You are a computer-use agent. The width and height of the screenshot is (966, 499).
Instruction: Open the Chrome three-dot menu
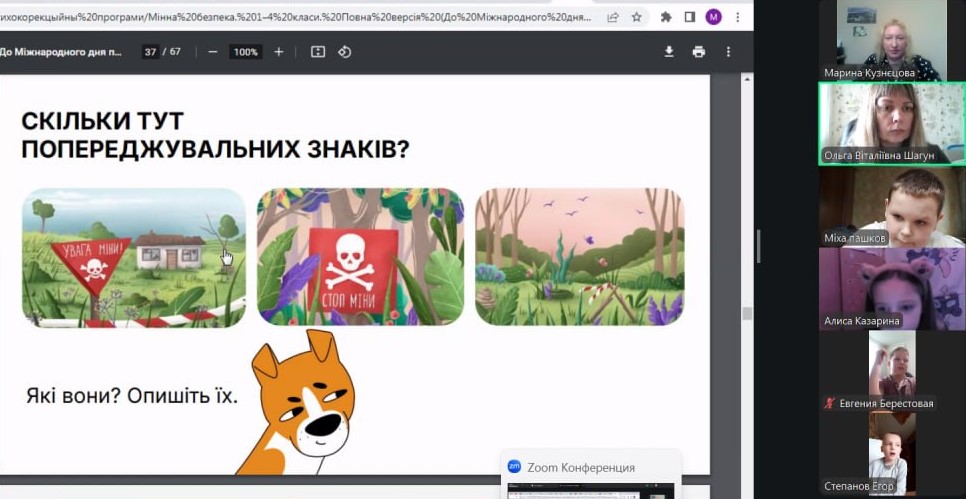pyautogui.click(x=738, y=17)
